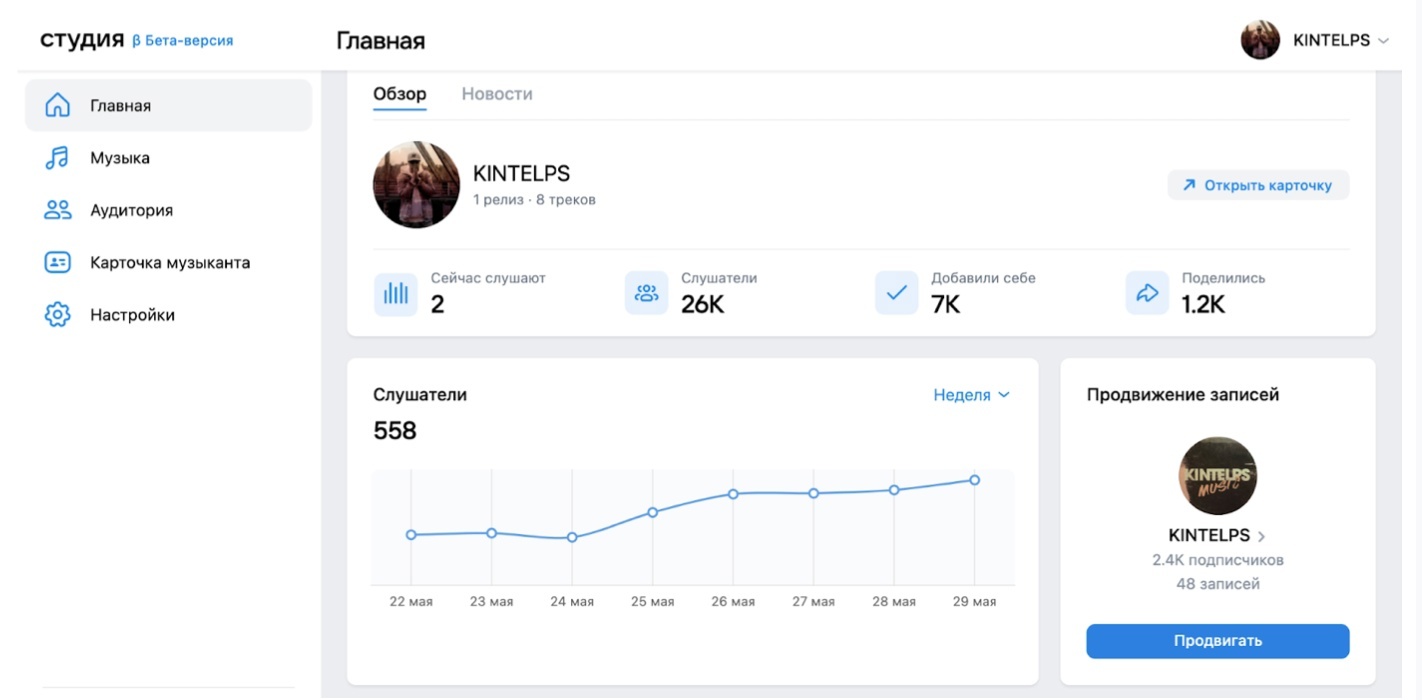This screenshot has width=1422, height=700.
Task: Open Настройки via the gear icon
Action: coord(58,315)
